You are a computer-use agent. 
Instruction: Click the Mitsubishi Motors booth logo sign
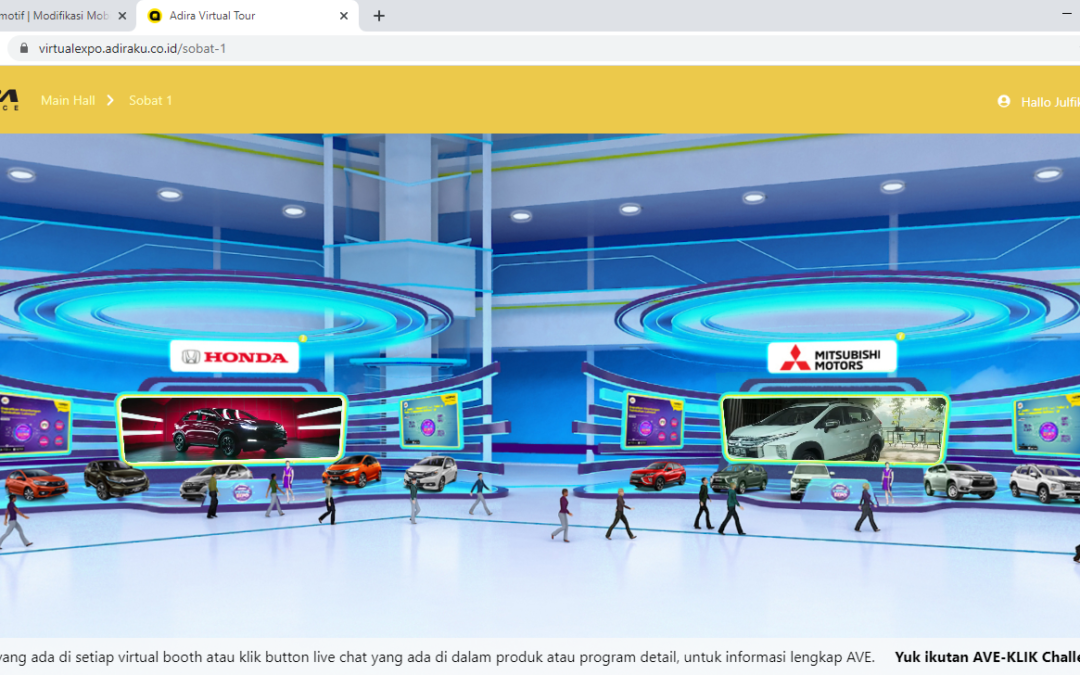click(831, 358)
